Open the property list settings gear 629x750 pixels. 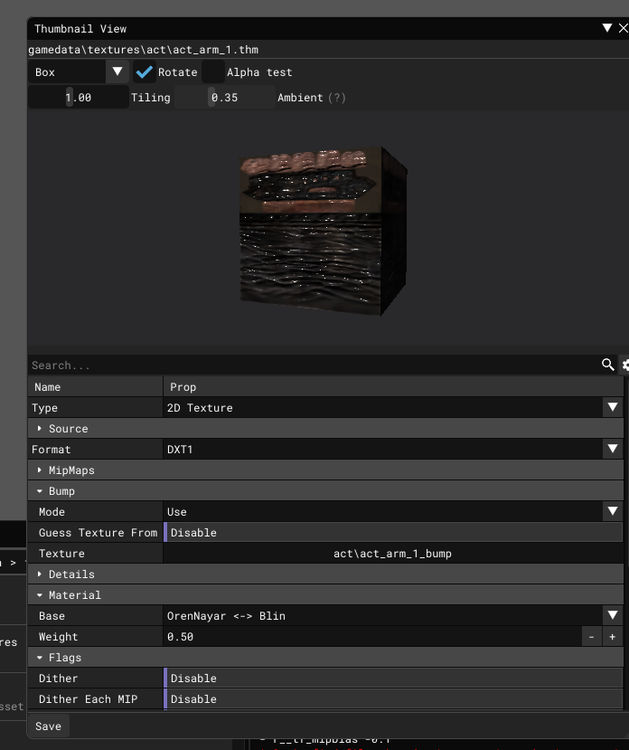click(x=625, y=365)
